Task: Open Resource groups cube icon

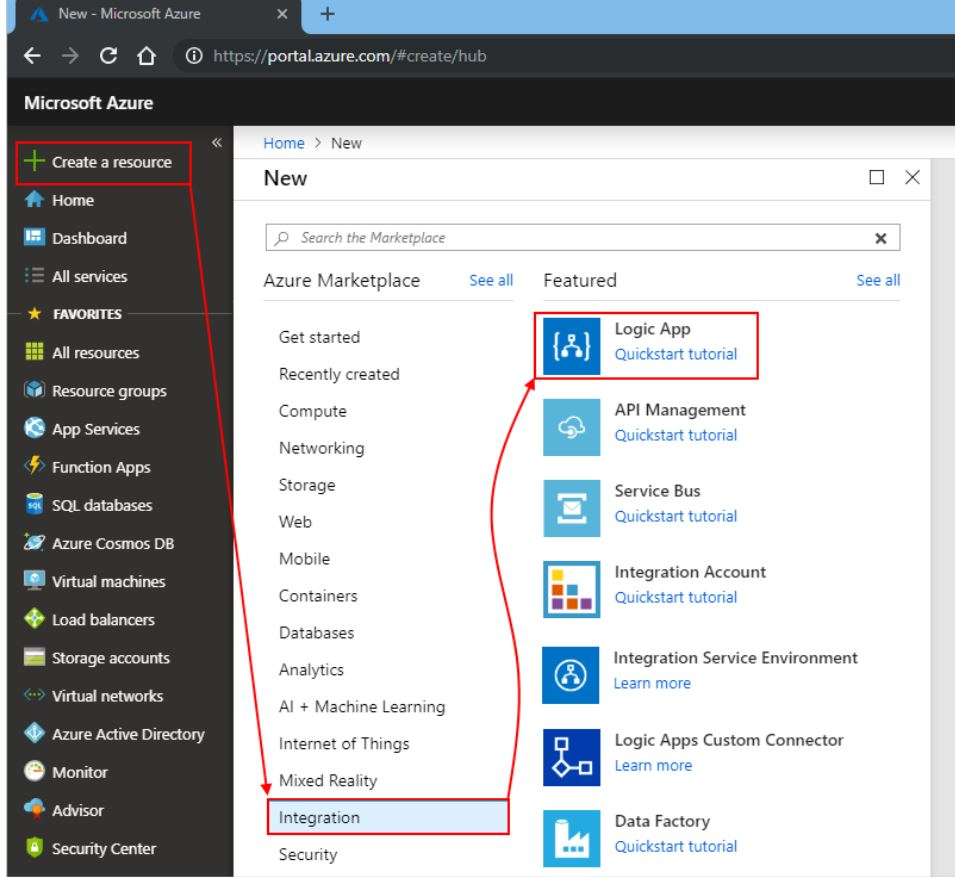Action: click(x=34, y=389)
